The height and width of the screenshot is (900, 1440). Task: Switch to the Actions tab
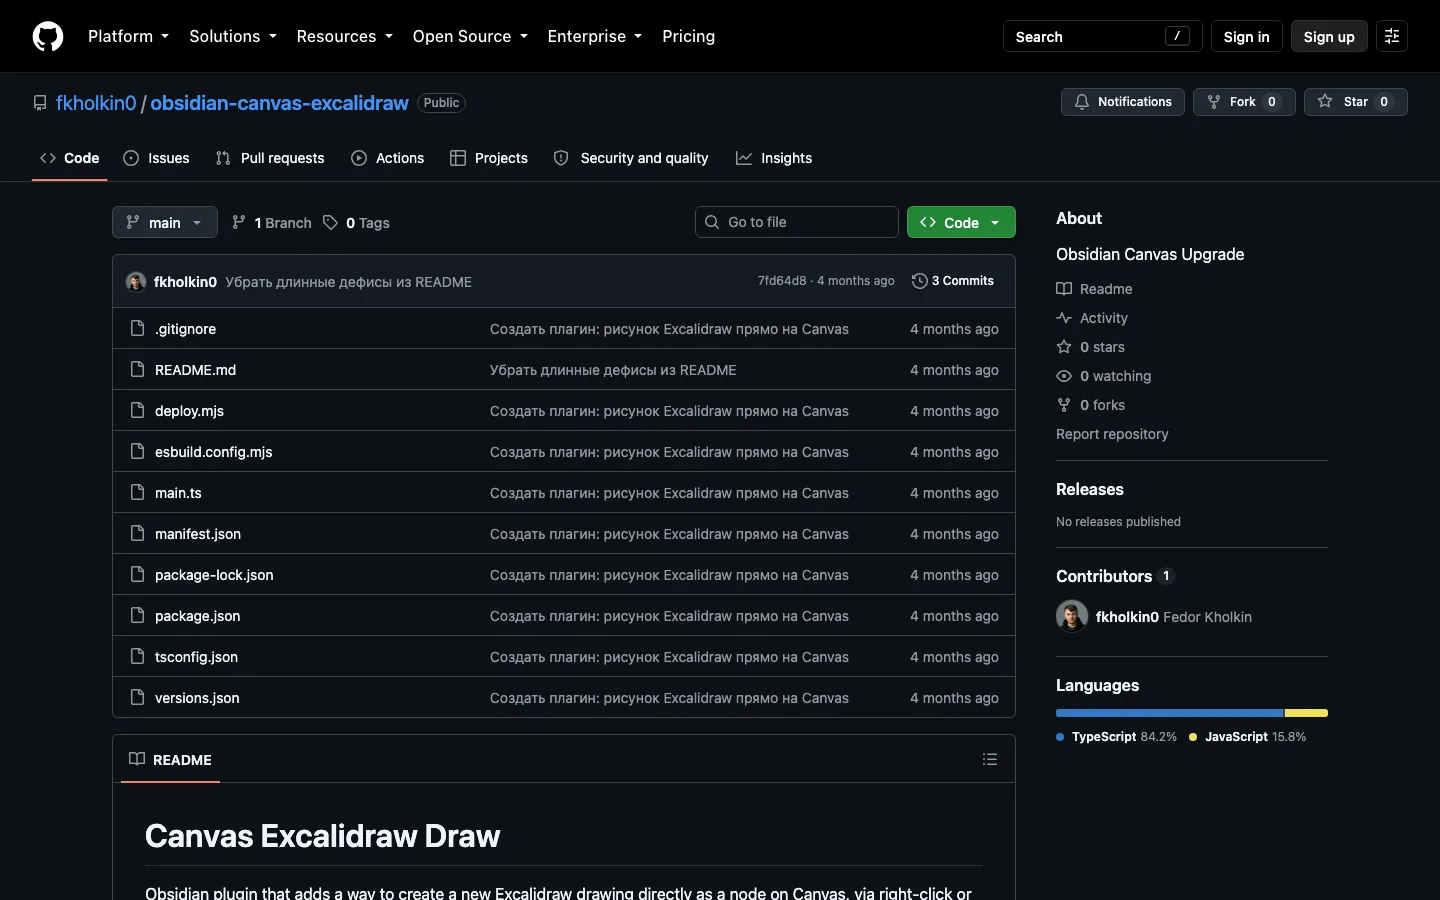(x=388, y=158)
